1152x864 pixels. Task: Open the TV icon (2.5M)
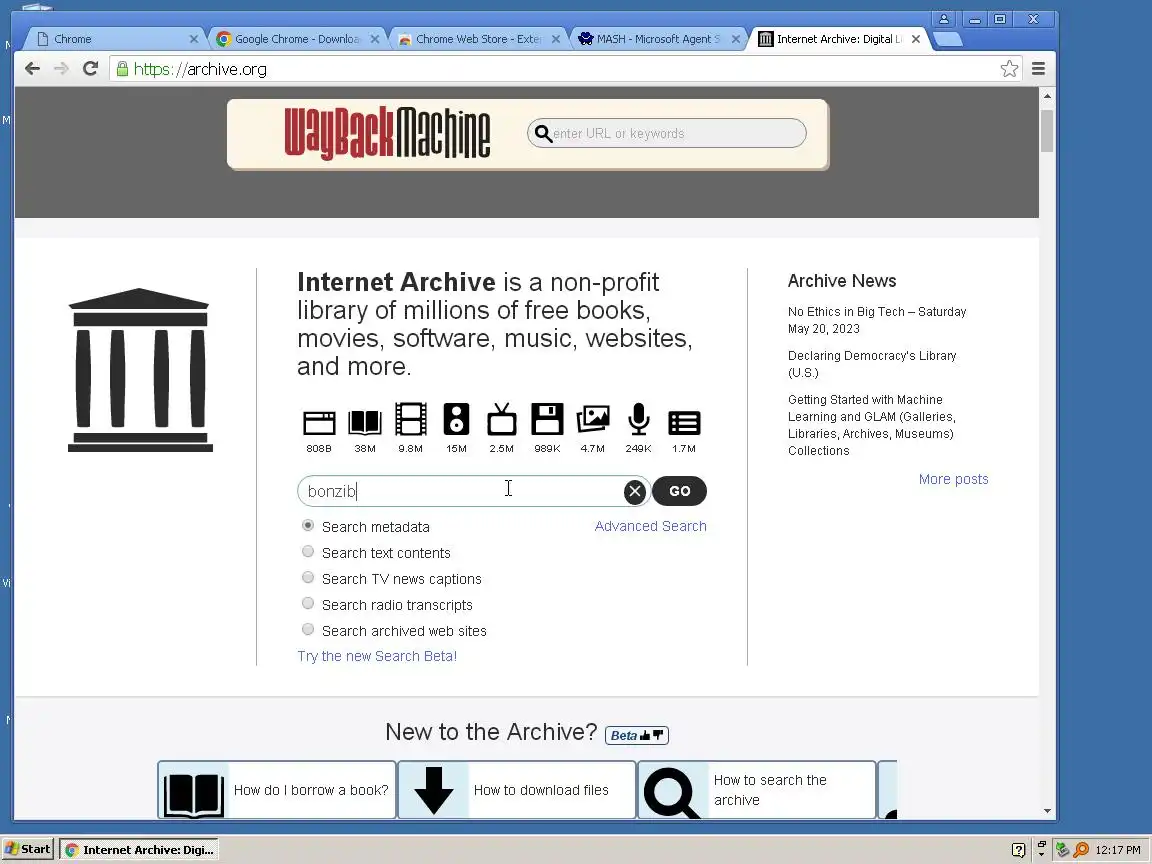tap(502, 419)
